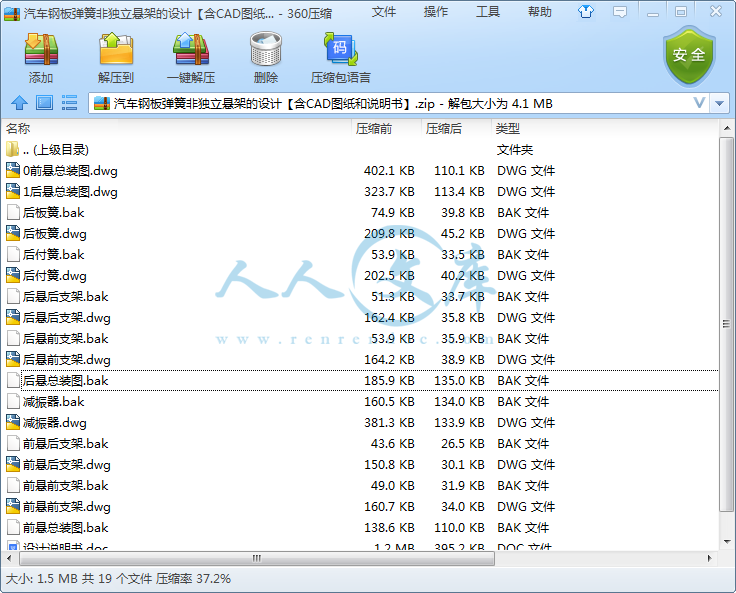Click the 文件夹 type cell
The height and width of the screenshot is (593, 736).
tap(515, 150)
